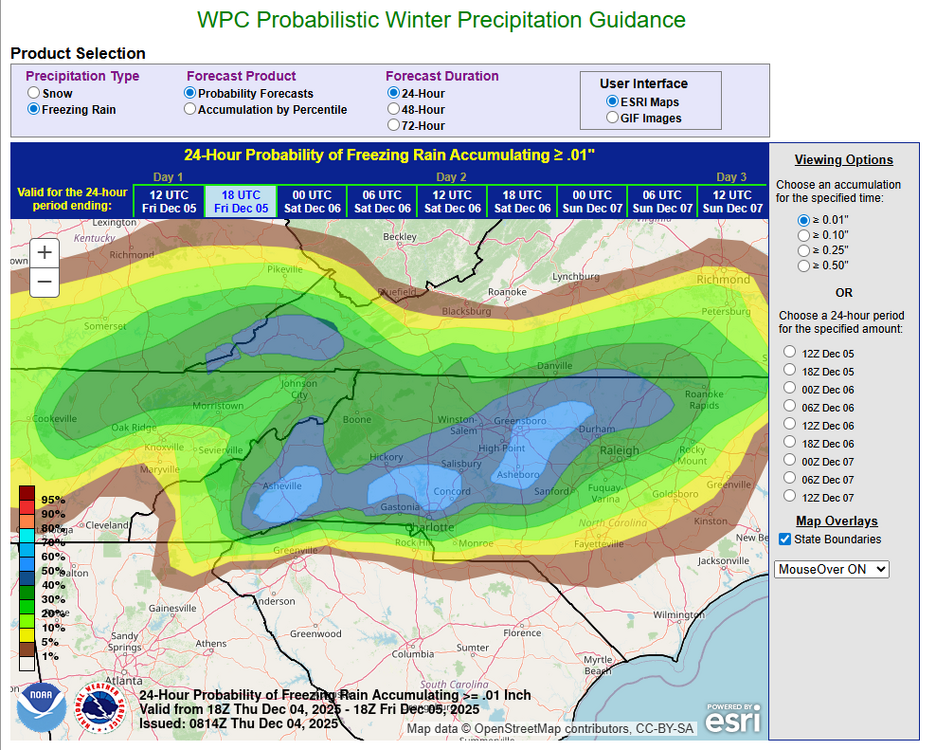Select the 12 UTC Fri Dec 05 tab

[169, 201]
